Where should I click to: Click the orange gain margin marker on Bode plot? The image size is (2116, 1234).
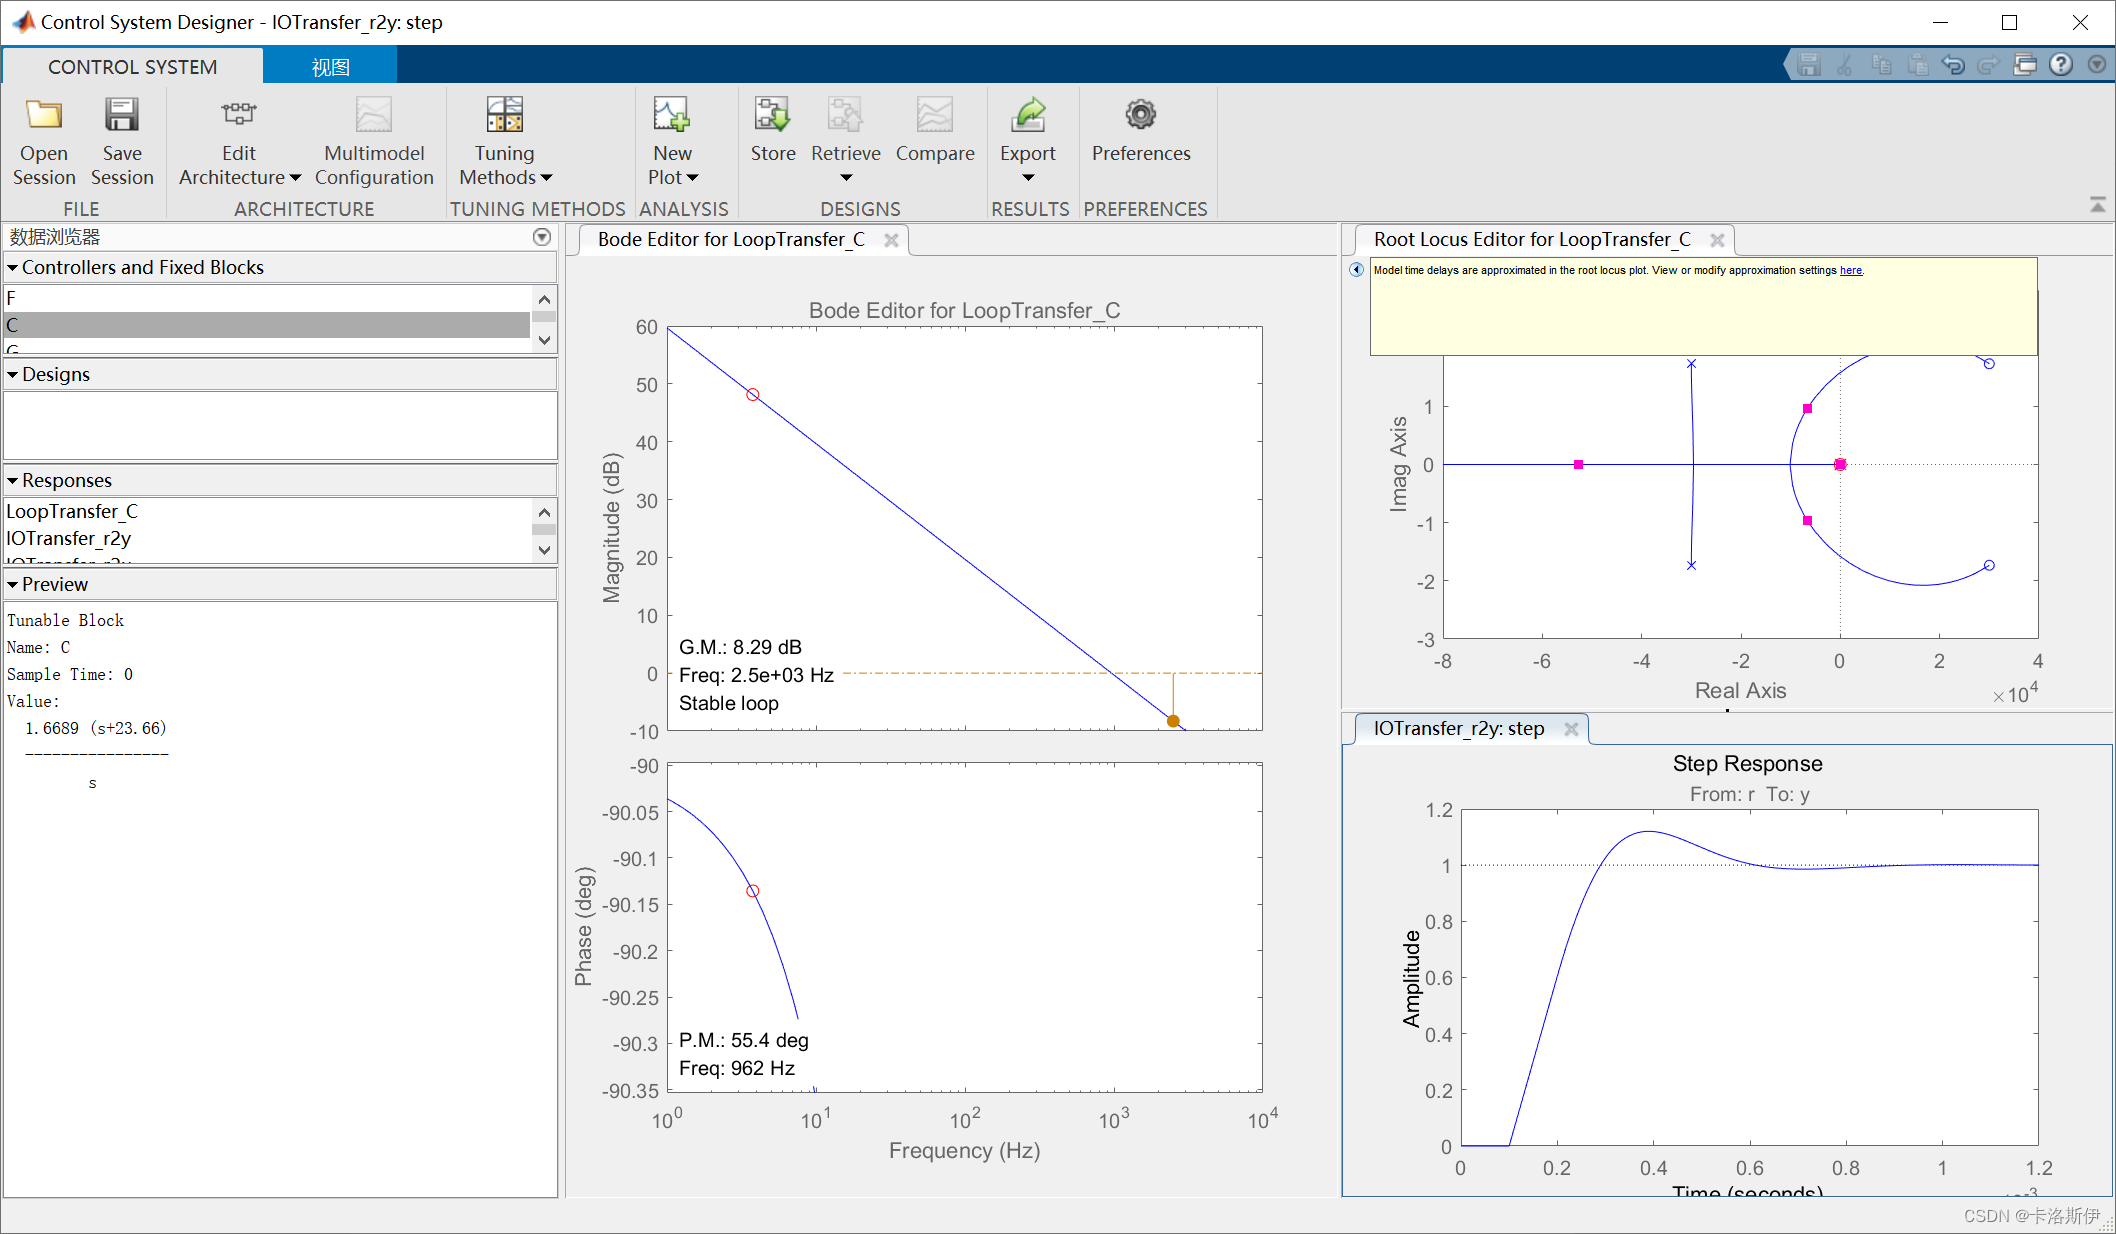pos(1173,721)
